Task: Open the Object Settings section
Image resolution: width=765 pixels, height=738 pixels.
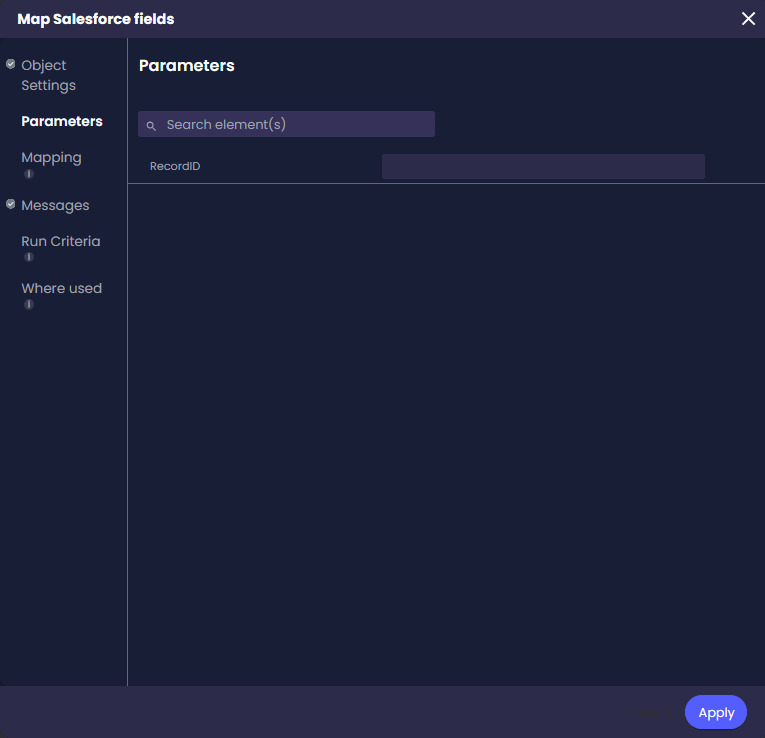Action: pyautogui.click(x=48, y=75)
